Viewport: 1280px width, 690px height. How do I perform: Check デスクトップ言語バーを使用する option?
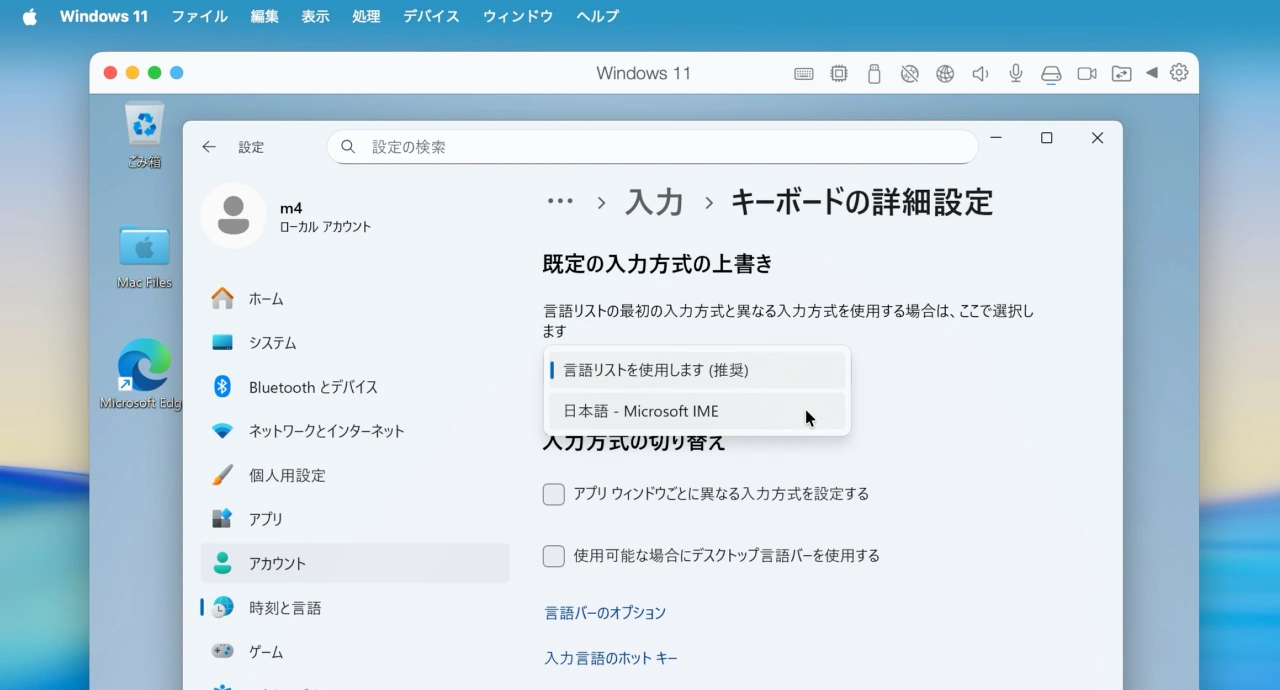(554, 556)
